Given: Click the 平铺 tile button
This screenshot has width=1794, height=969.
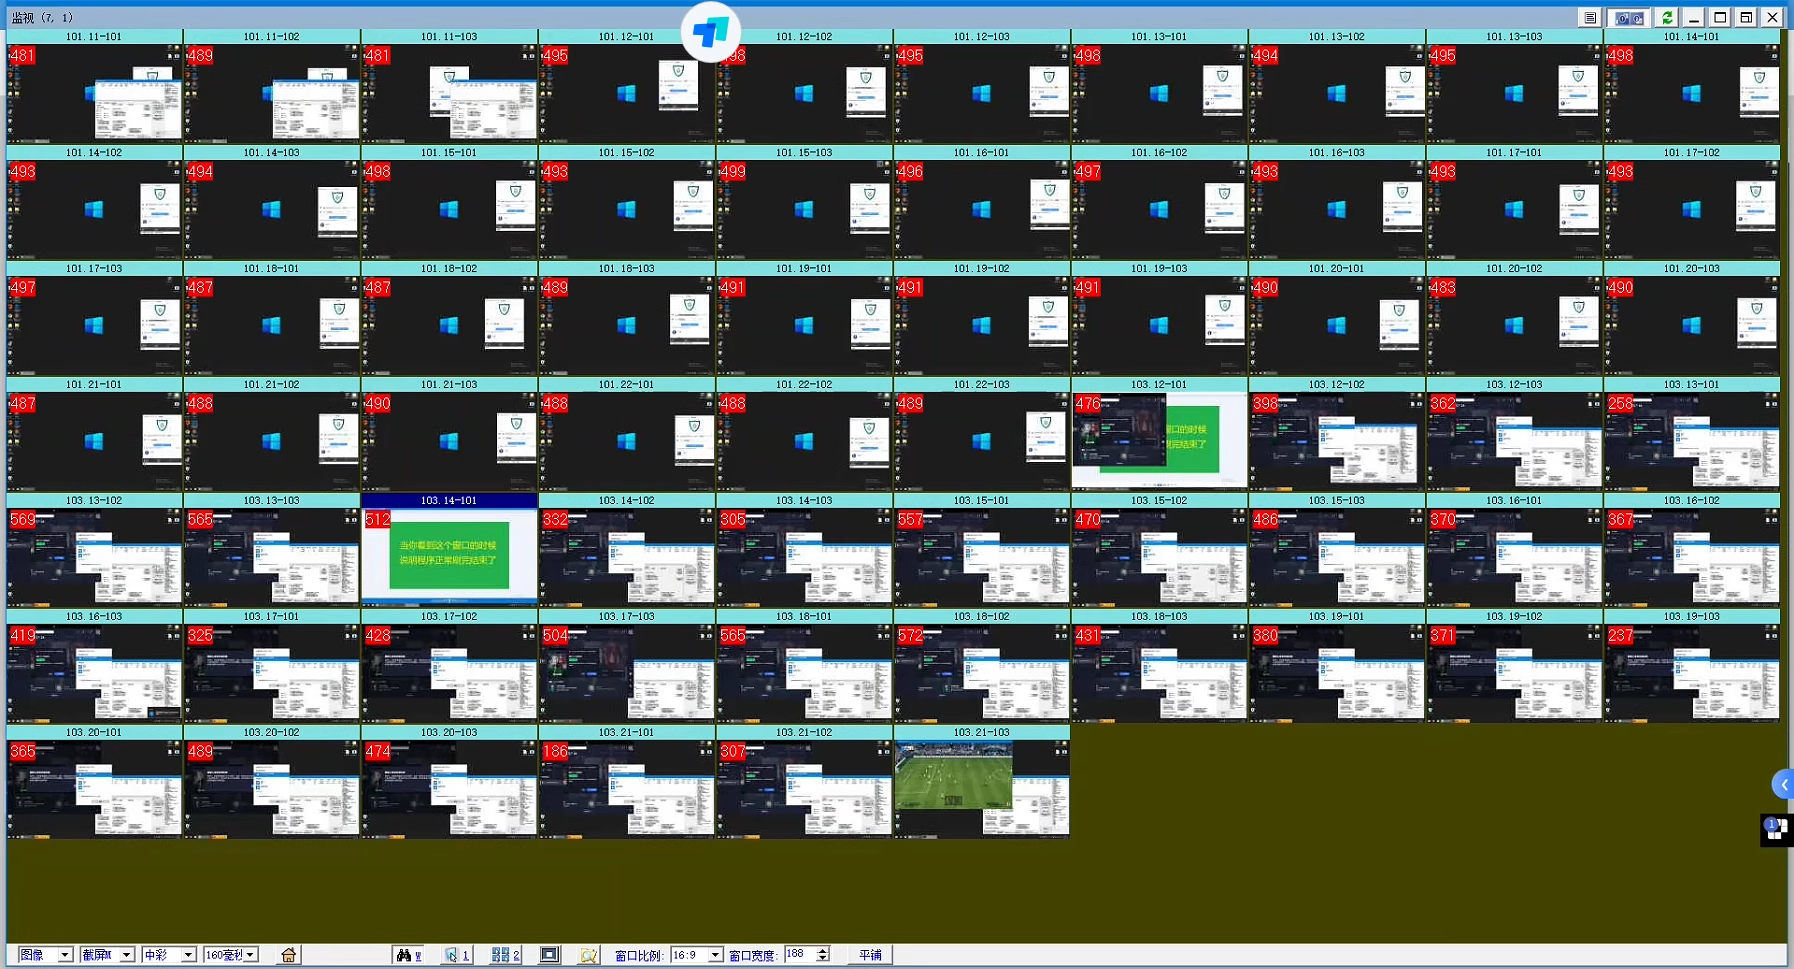Looking at the screenshot, I should [869, 954].
